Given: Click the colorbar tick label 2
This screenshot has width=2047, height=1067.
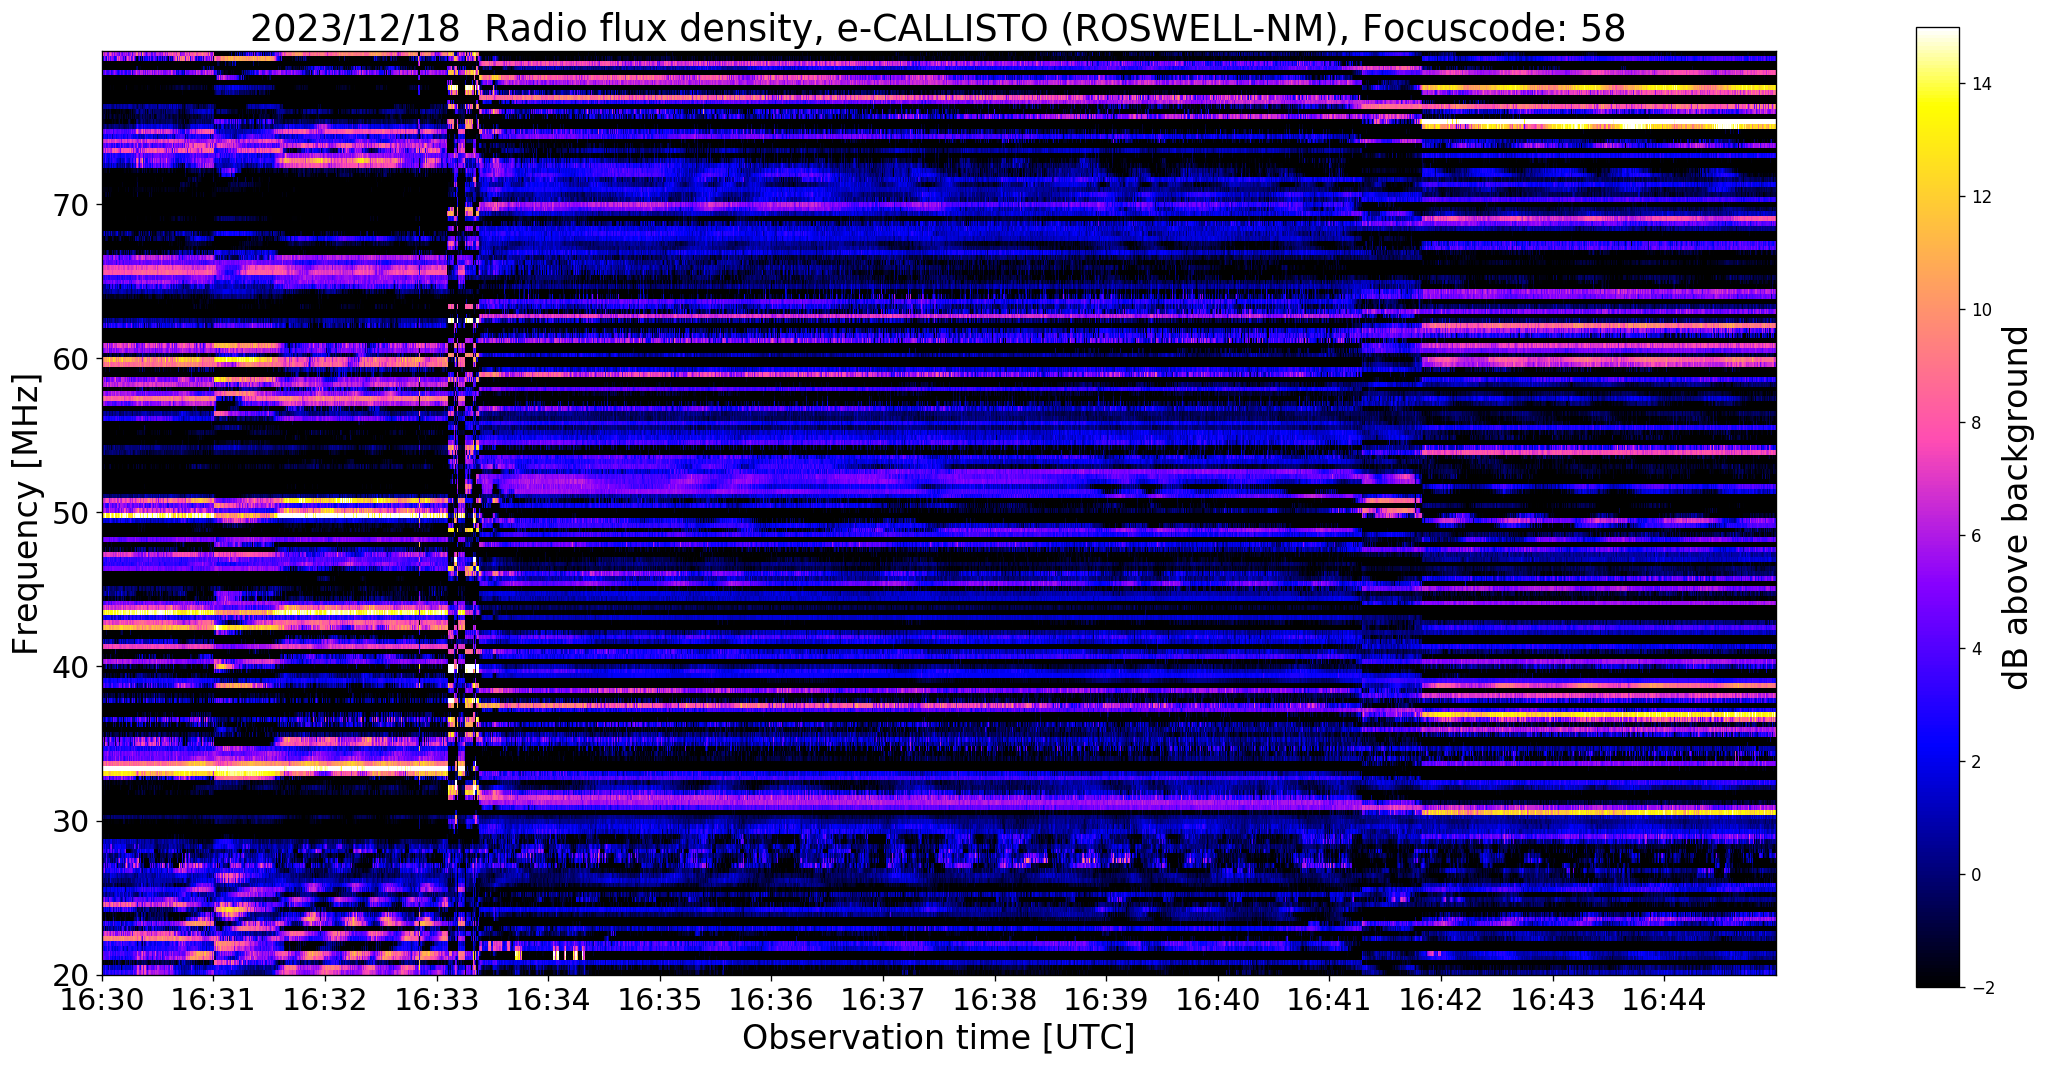Looking at the screenshot, I should tap(1975, 762).
